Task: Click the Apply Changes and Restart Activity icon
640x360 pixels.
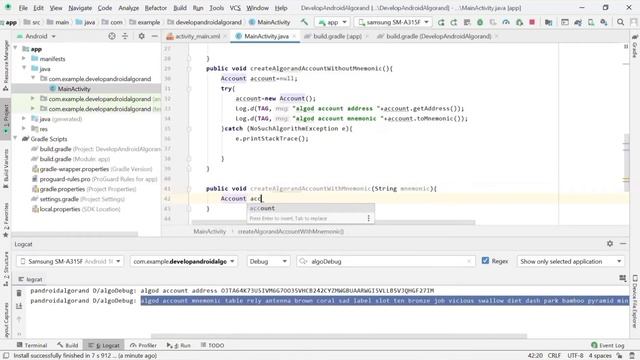Action: tap(454, 22)
